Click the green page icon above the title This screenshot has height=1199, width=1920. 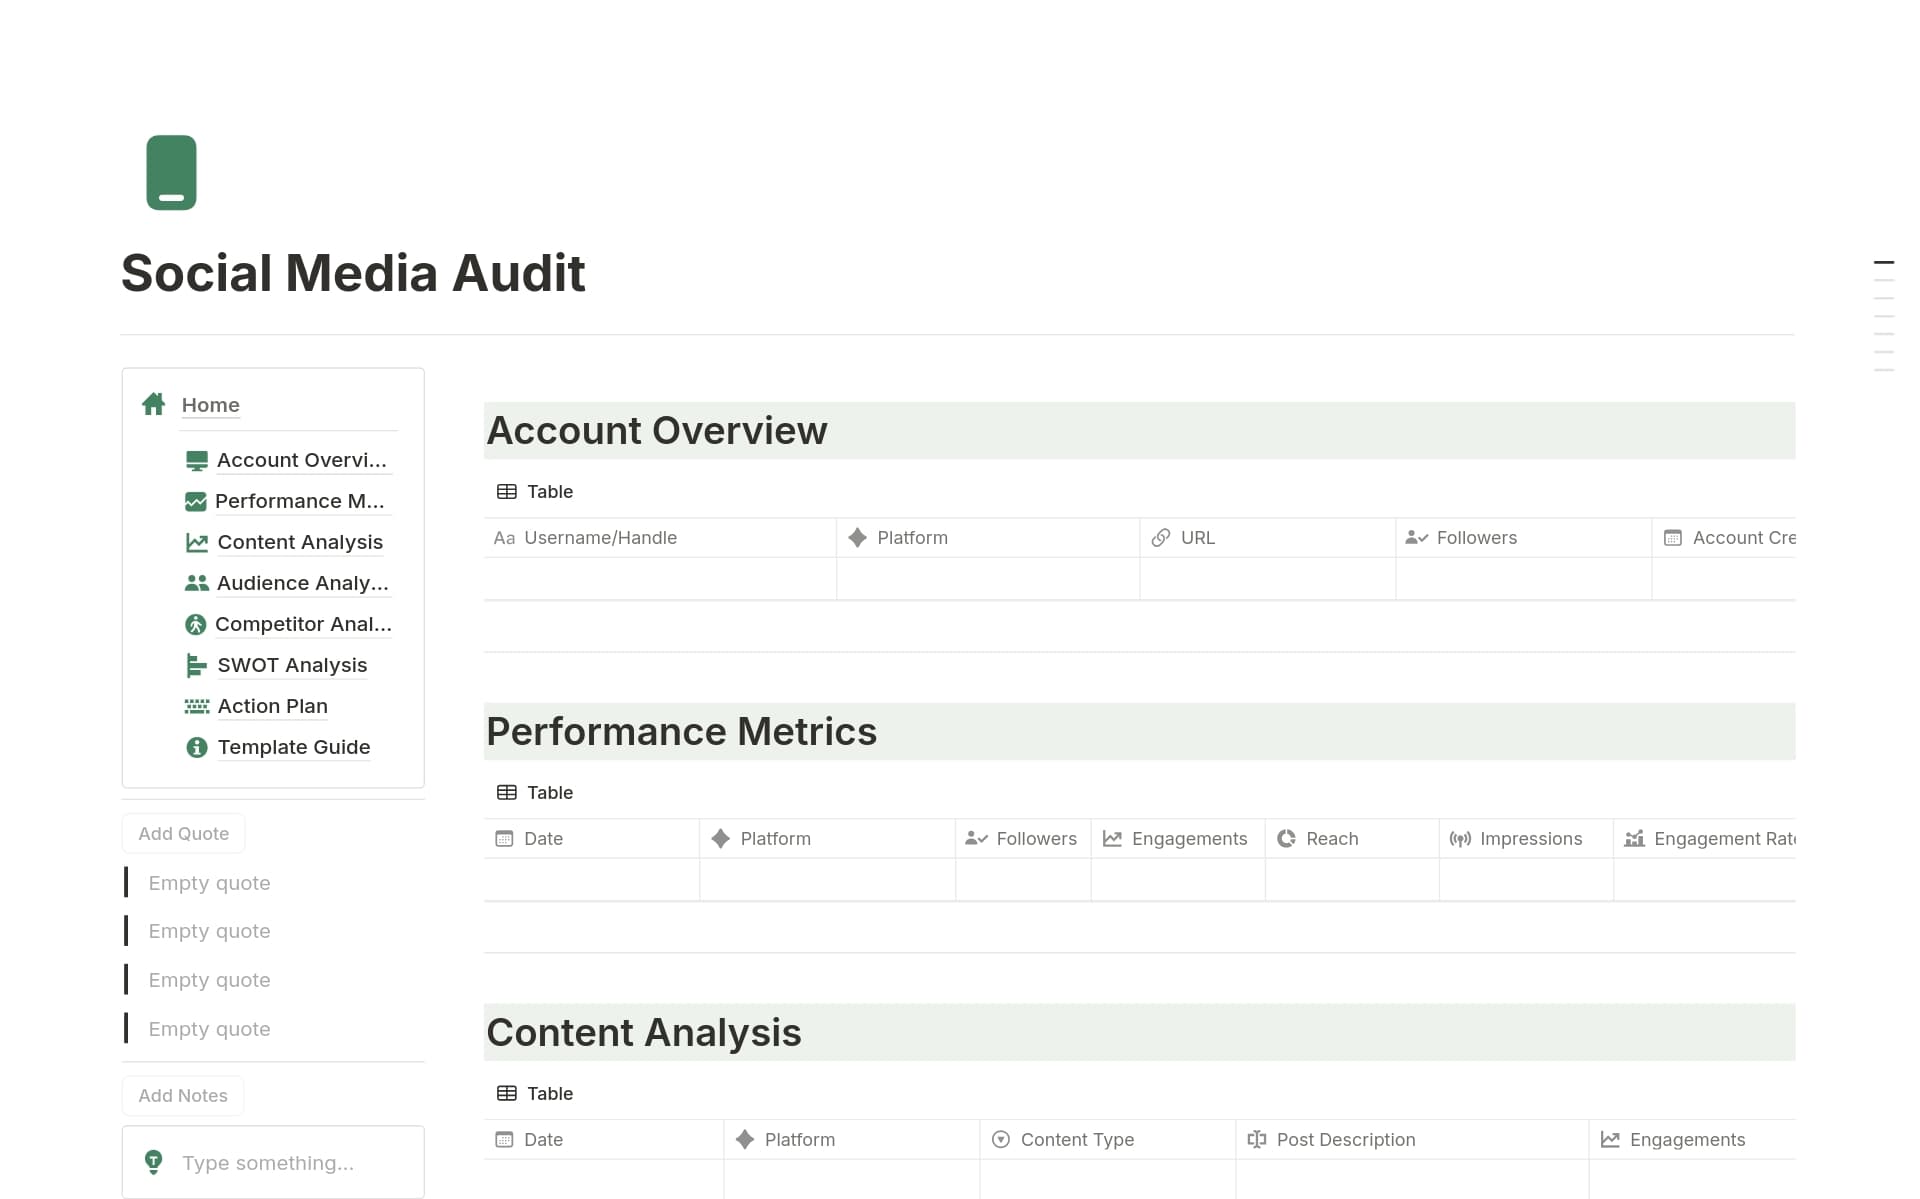click(x=170, y=172)
